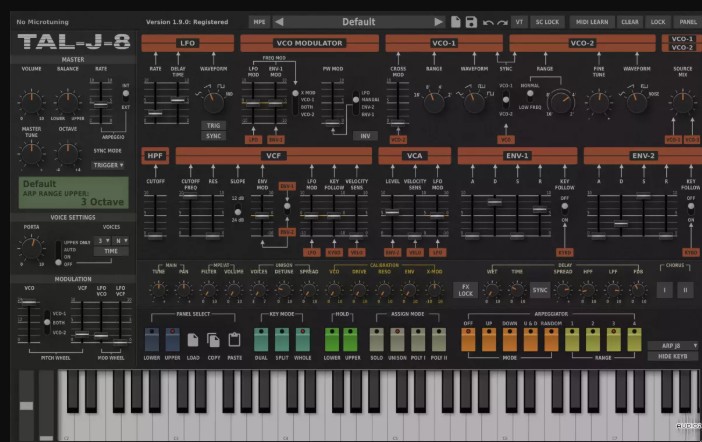This screenshot has height=442, width=702.
Task: Click the FX LOCK button
Action: 465,290
